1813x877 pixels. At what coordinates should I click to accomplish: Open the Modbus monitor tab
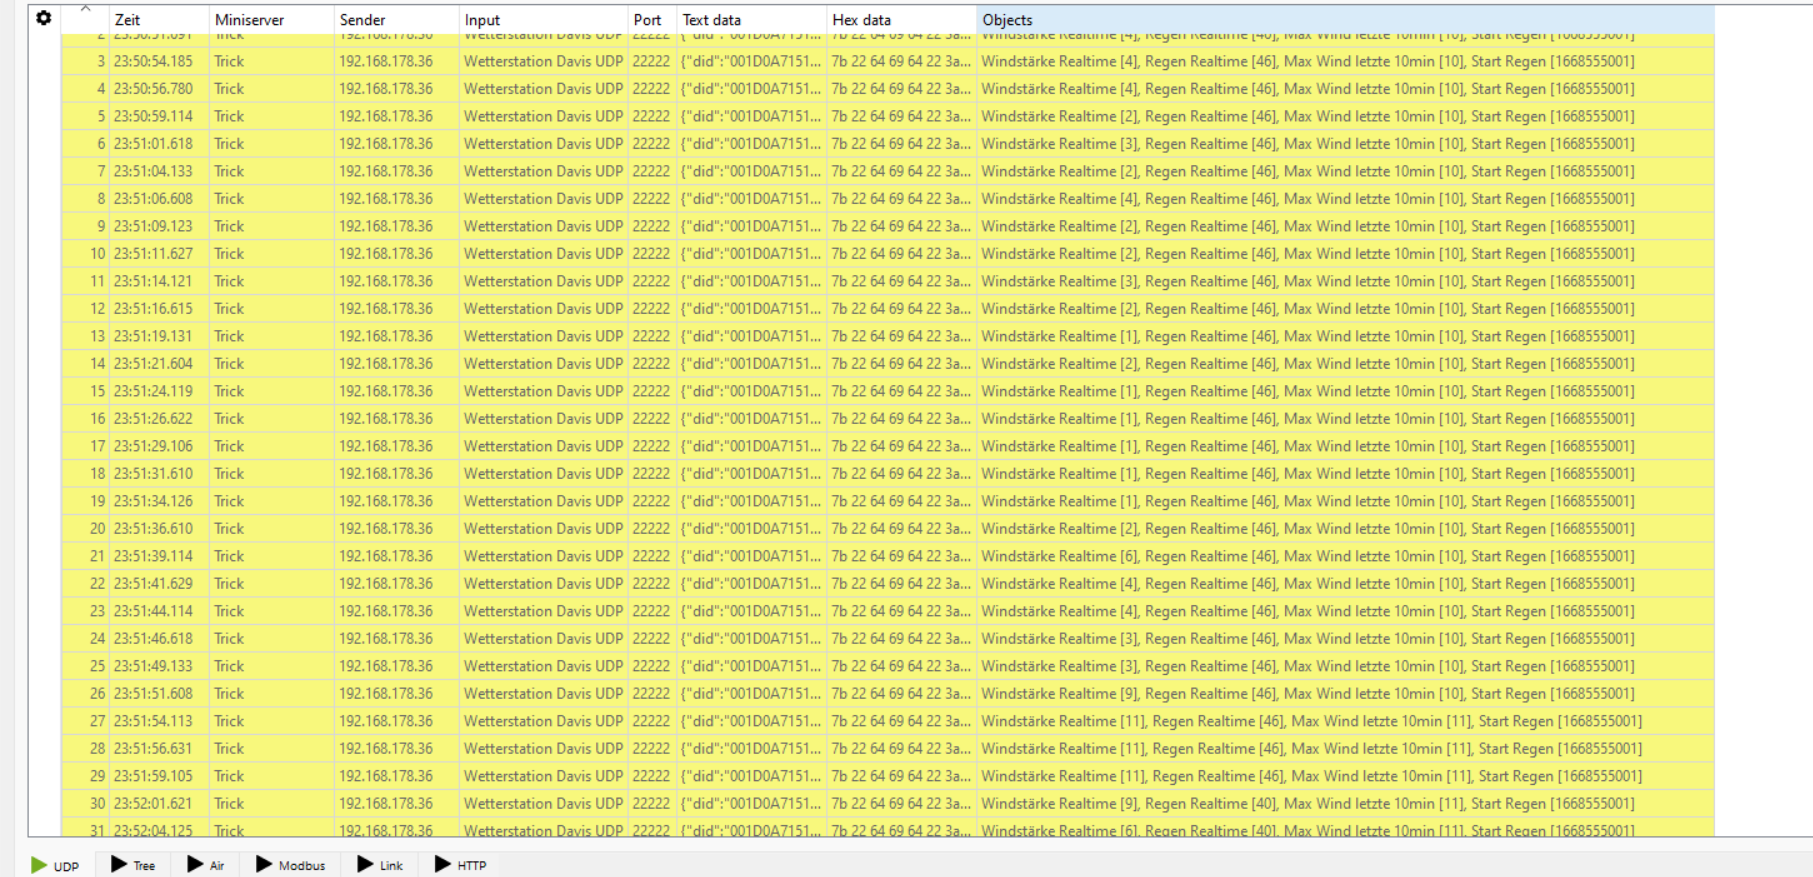[x=291, y=865]
